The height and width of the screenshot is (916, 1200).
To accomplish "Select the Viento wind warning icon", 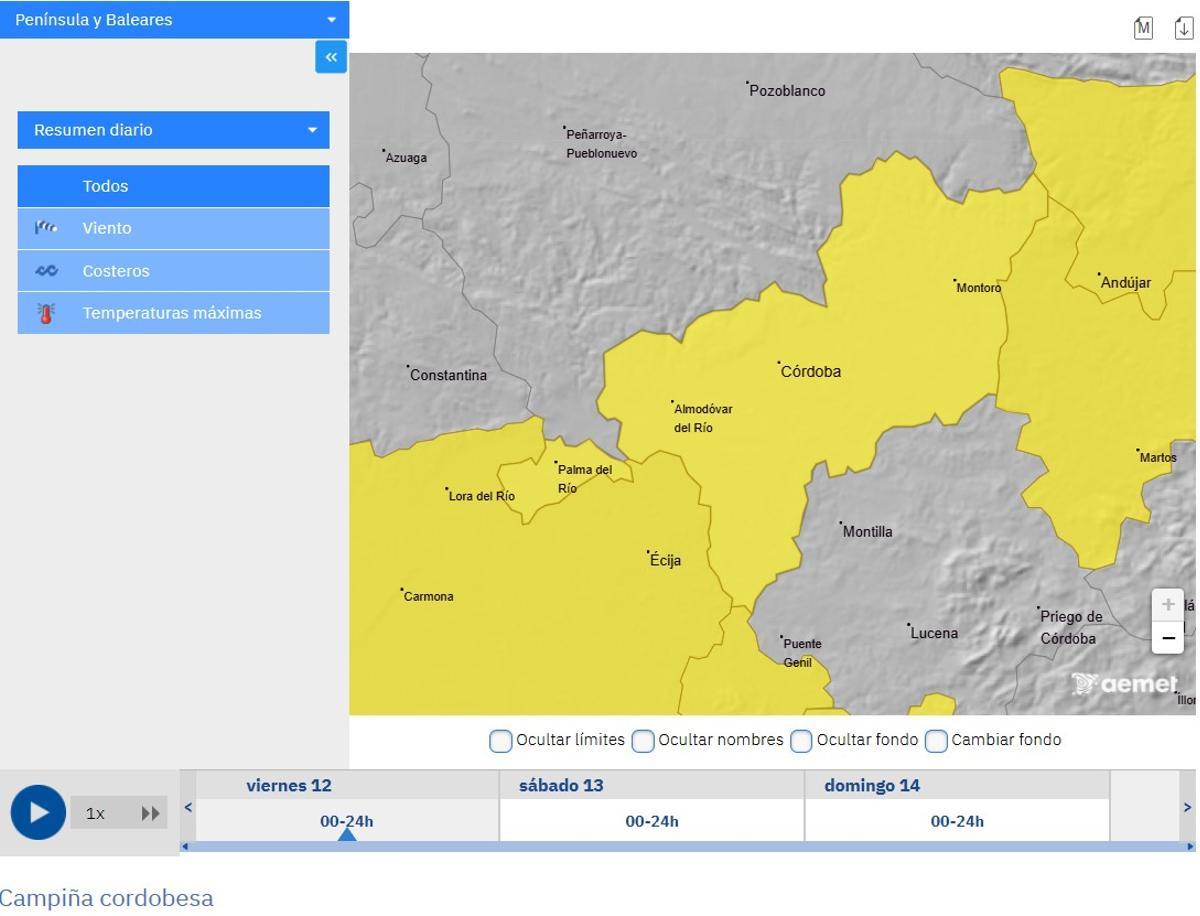I will [x=46, y=228].
